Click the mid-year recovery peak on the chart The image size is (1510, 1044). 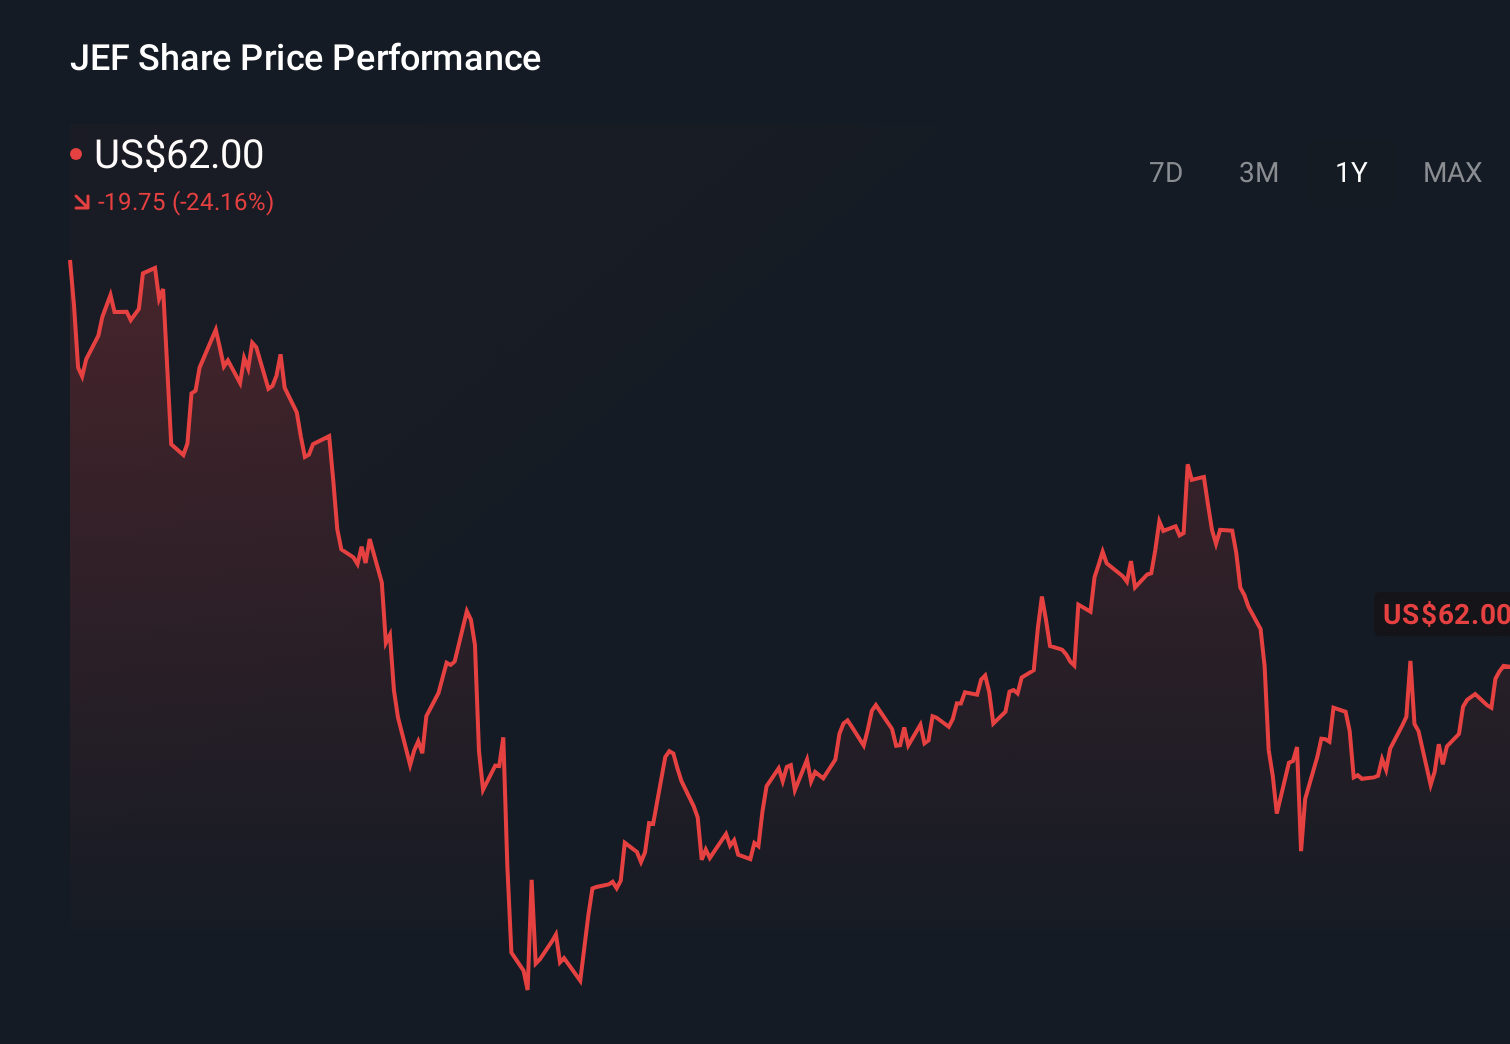[x=1188, y=465]
